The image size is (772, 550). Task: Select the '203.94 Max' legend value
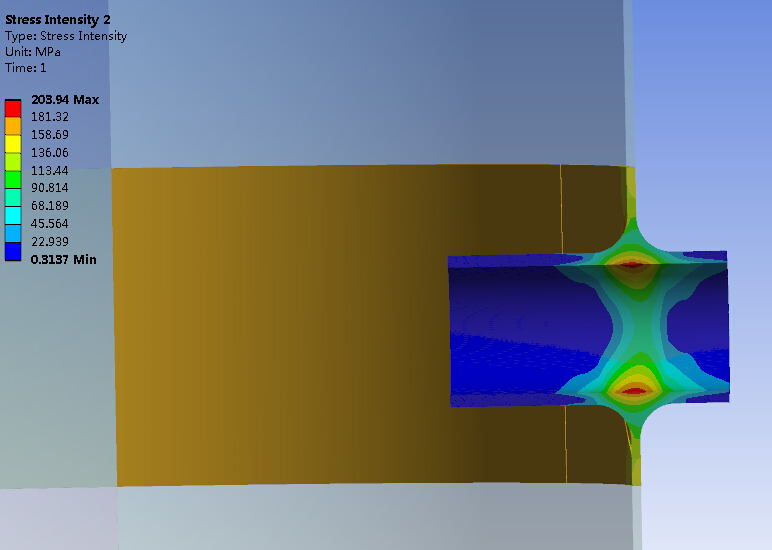(x=65, y=99)
